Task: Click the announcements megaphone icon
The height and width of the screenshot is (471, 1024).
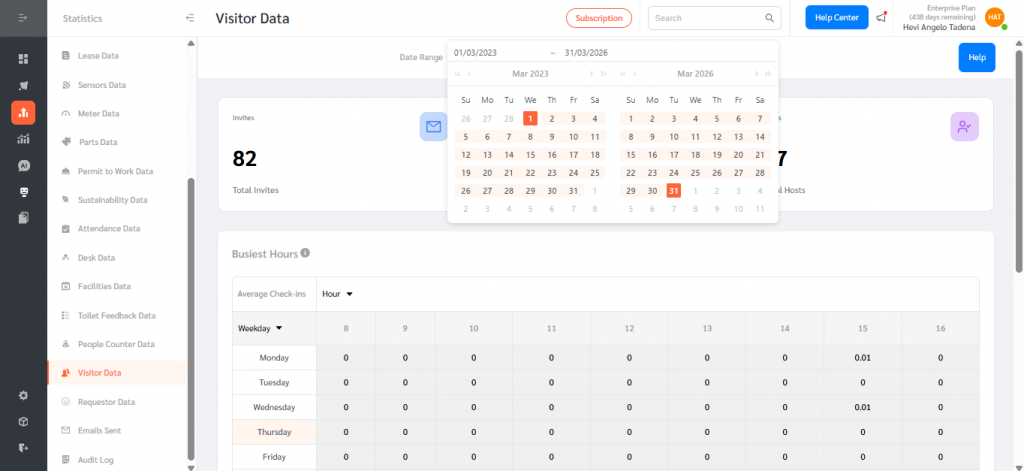Action: click(880, 17)
